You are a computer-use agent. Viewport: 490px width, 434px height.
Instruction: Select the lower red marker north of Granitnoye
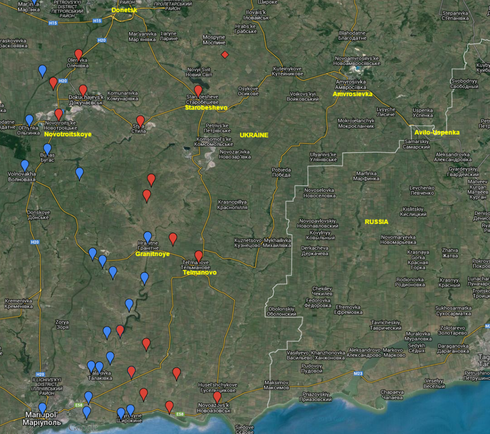click(x=147, y=196)
